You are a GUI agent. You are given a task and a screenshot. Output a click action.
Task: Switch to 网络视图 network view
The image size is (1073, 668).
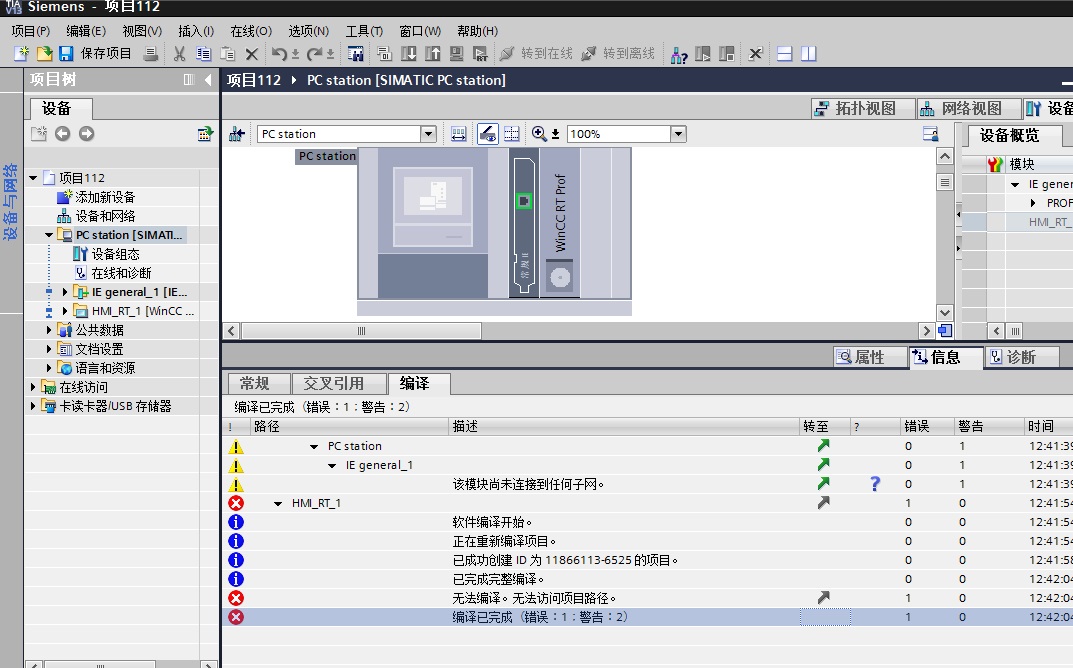click(969, 108)
